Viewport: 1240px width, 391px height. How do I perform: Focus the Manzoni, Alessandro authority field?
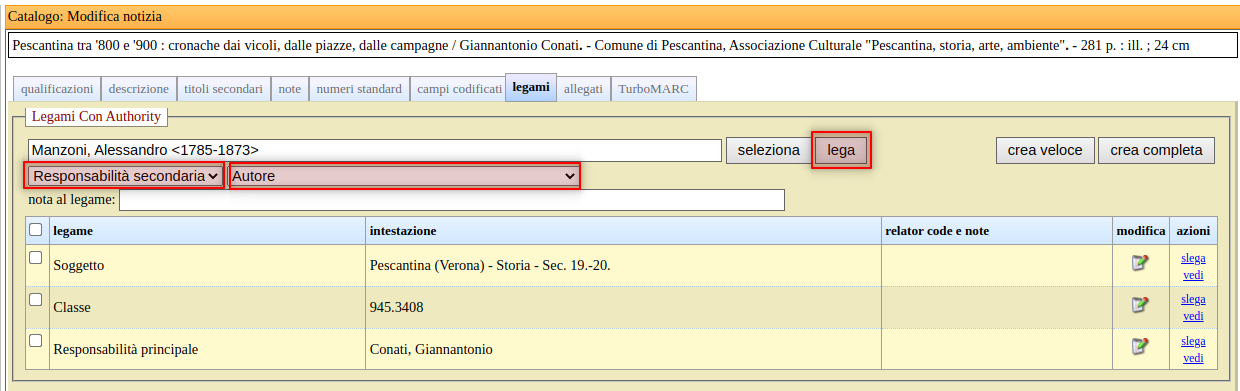pos(375,150)
